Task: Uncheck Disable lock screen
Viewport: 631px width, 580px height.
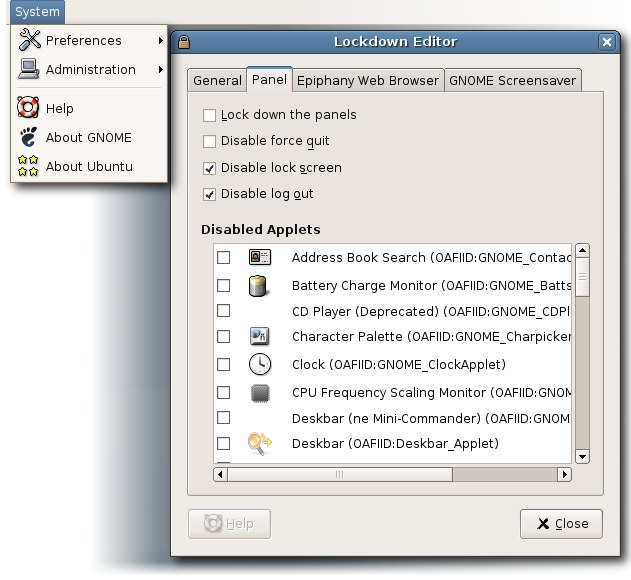Action: (x=210, y=168)
